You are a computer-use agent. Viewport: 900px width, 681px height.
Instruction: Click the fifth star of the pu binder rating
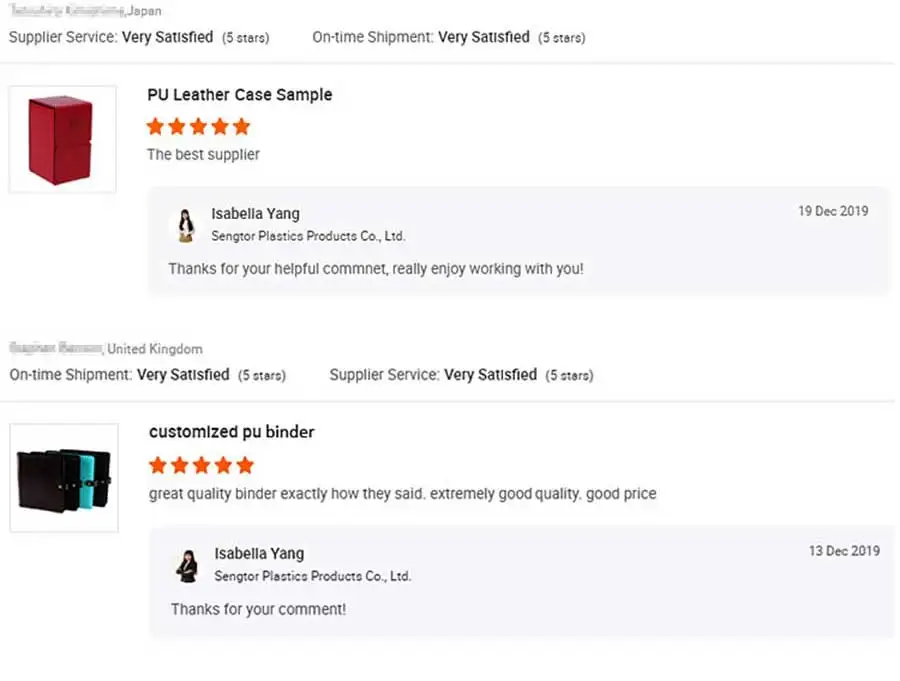245,465
